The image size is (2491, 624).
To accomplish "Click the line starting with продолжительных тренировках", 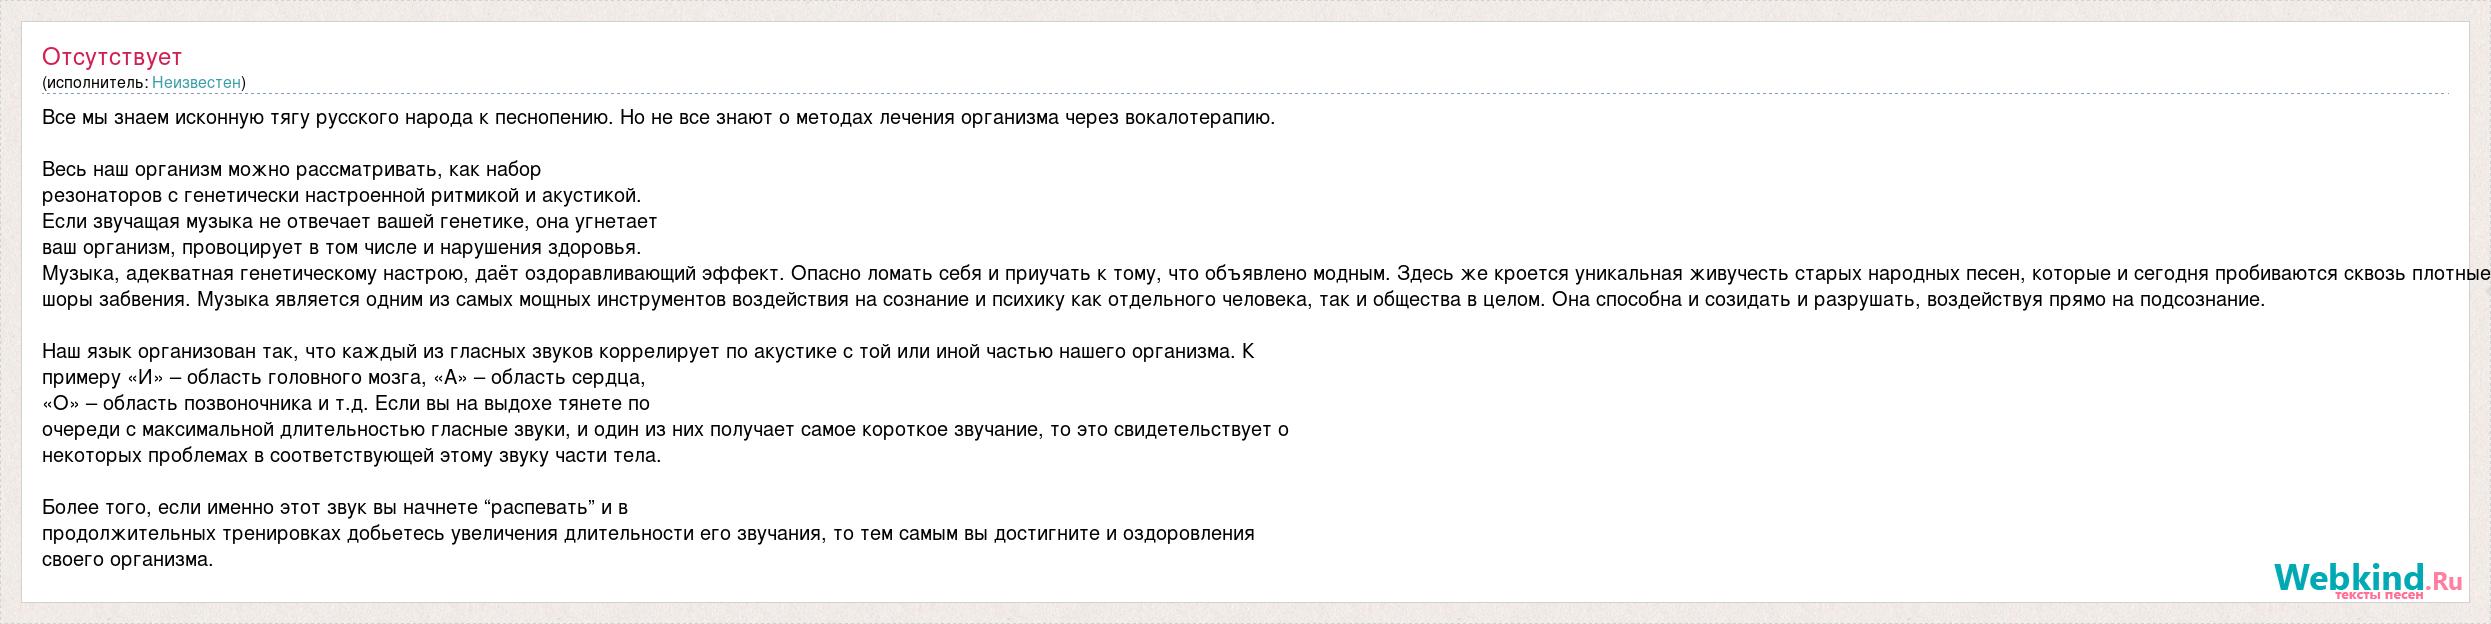I will [648, 533].
